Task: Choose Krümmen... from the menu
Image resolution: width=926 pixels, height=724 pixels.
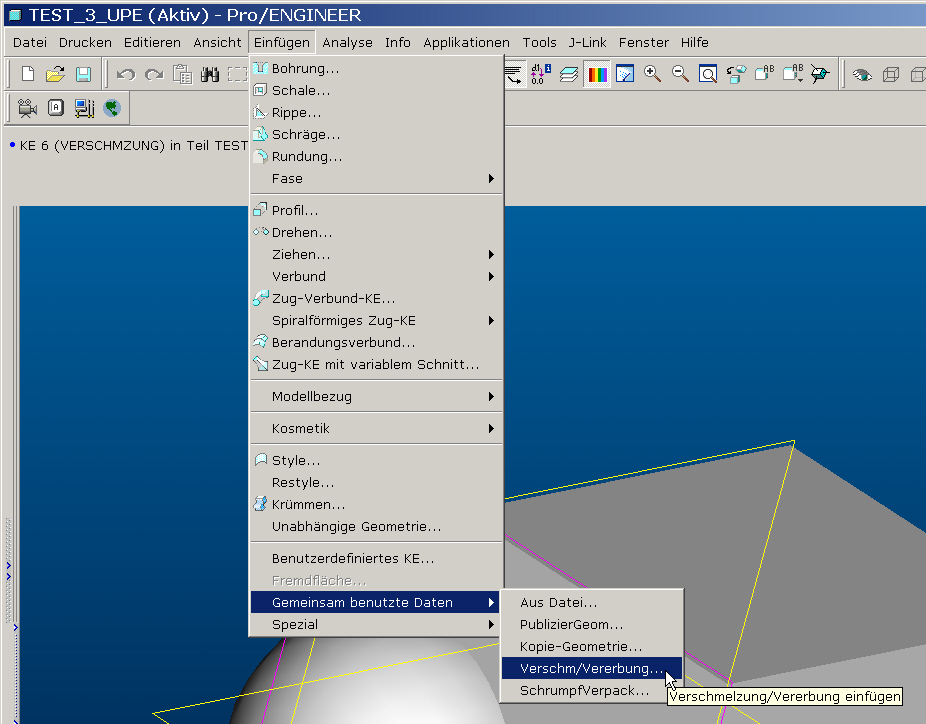Action: pyautogui.click(x=376, y=504)
